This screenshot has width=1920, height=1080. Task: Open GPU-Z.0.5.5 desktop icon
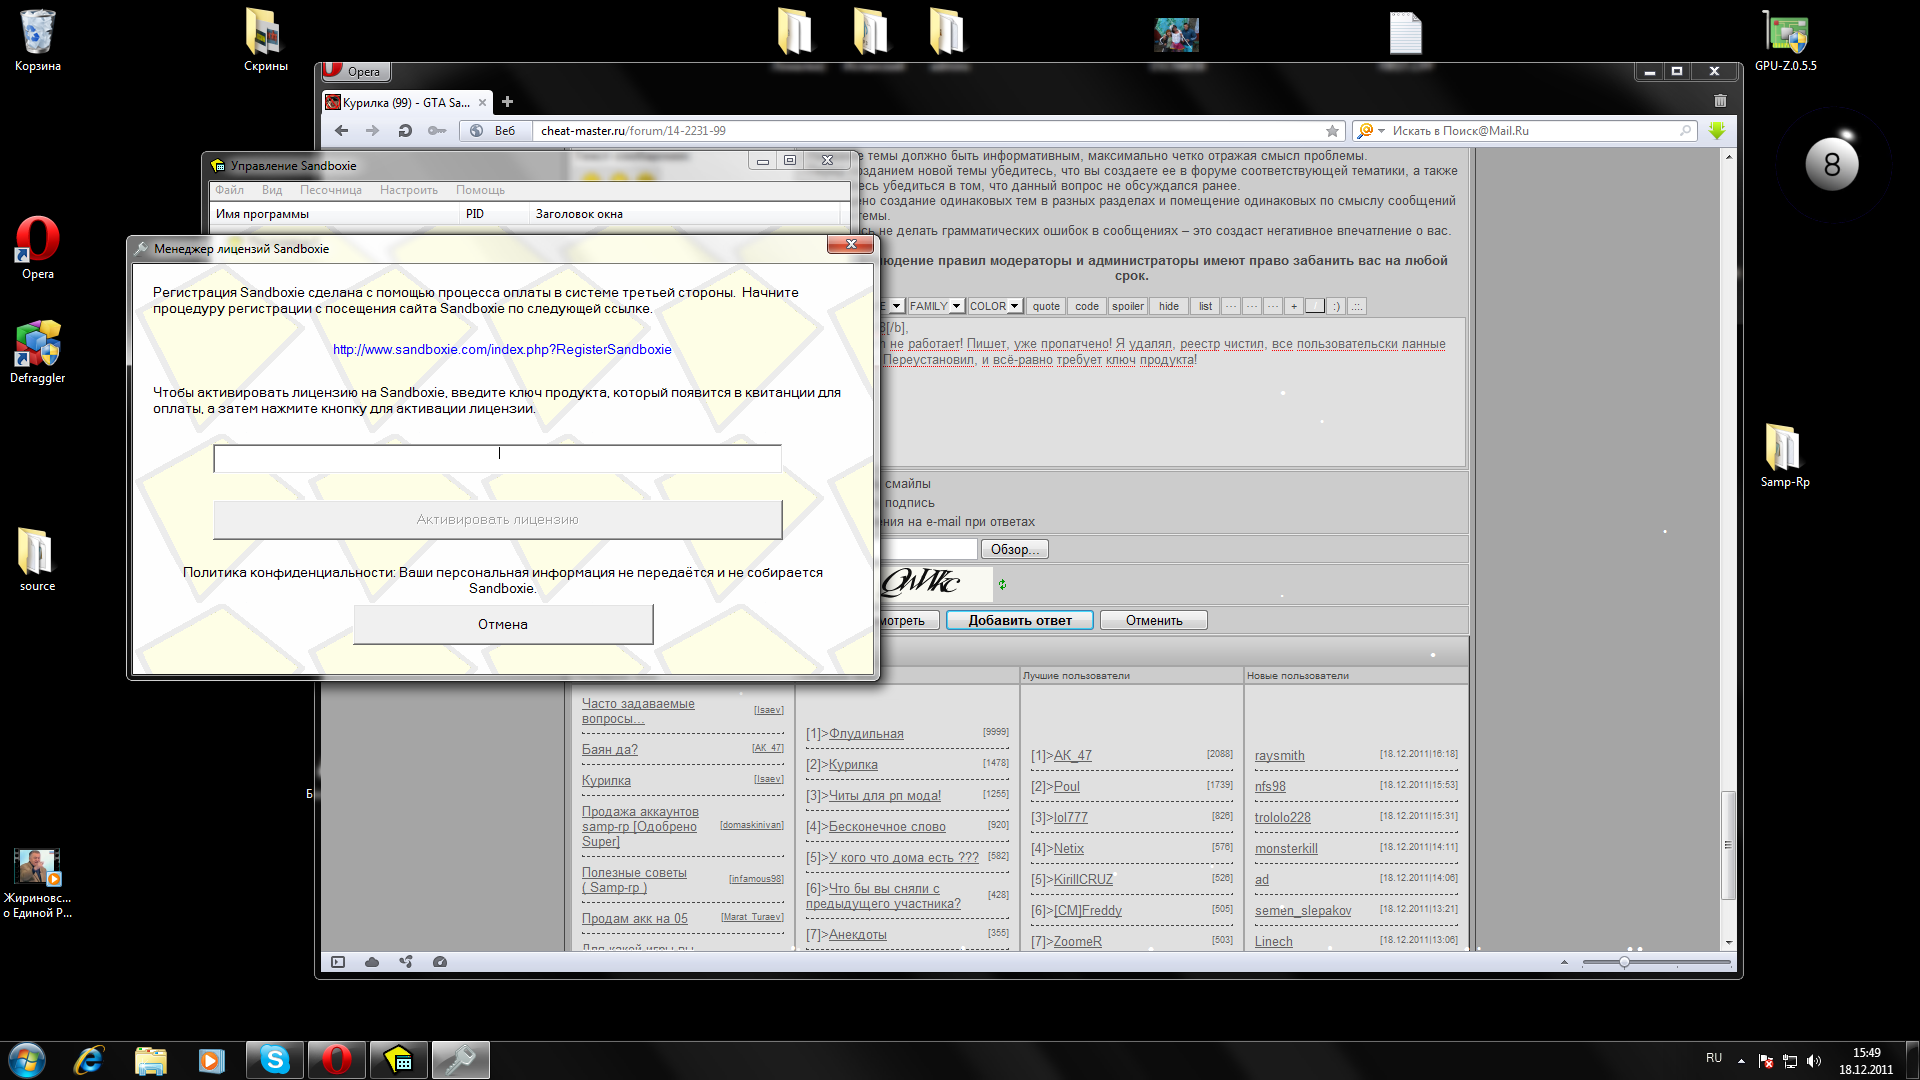click(1785, 41)
